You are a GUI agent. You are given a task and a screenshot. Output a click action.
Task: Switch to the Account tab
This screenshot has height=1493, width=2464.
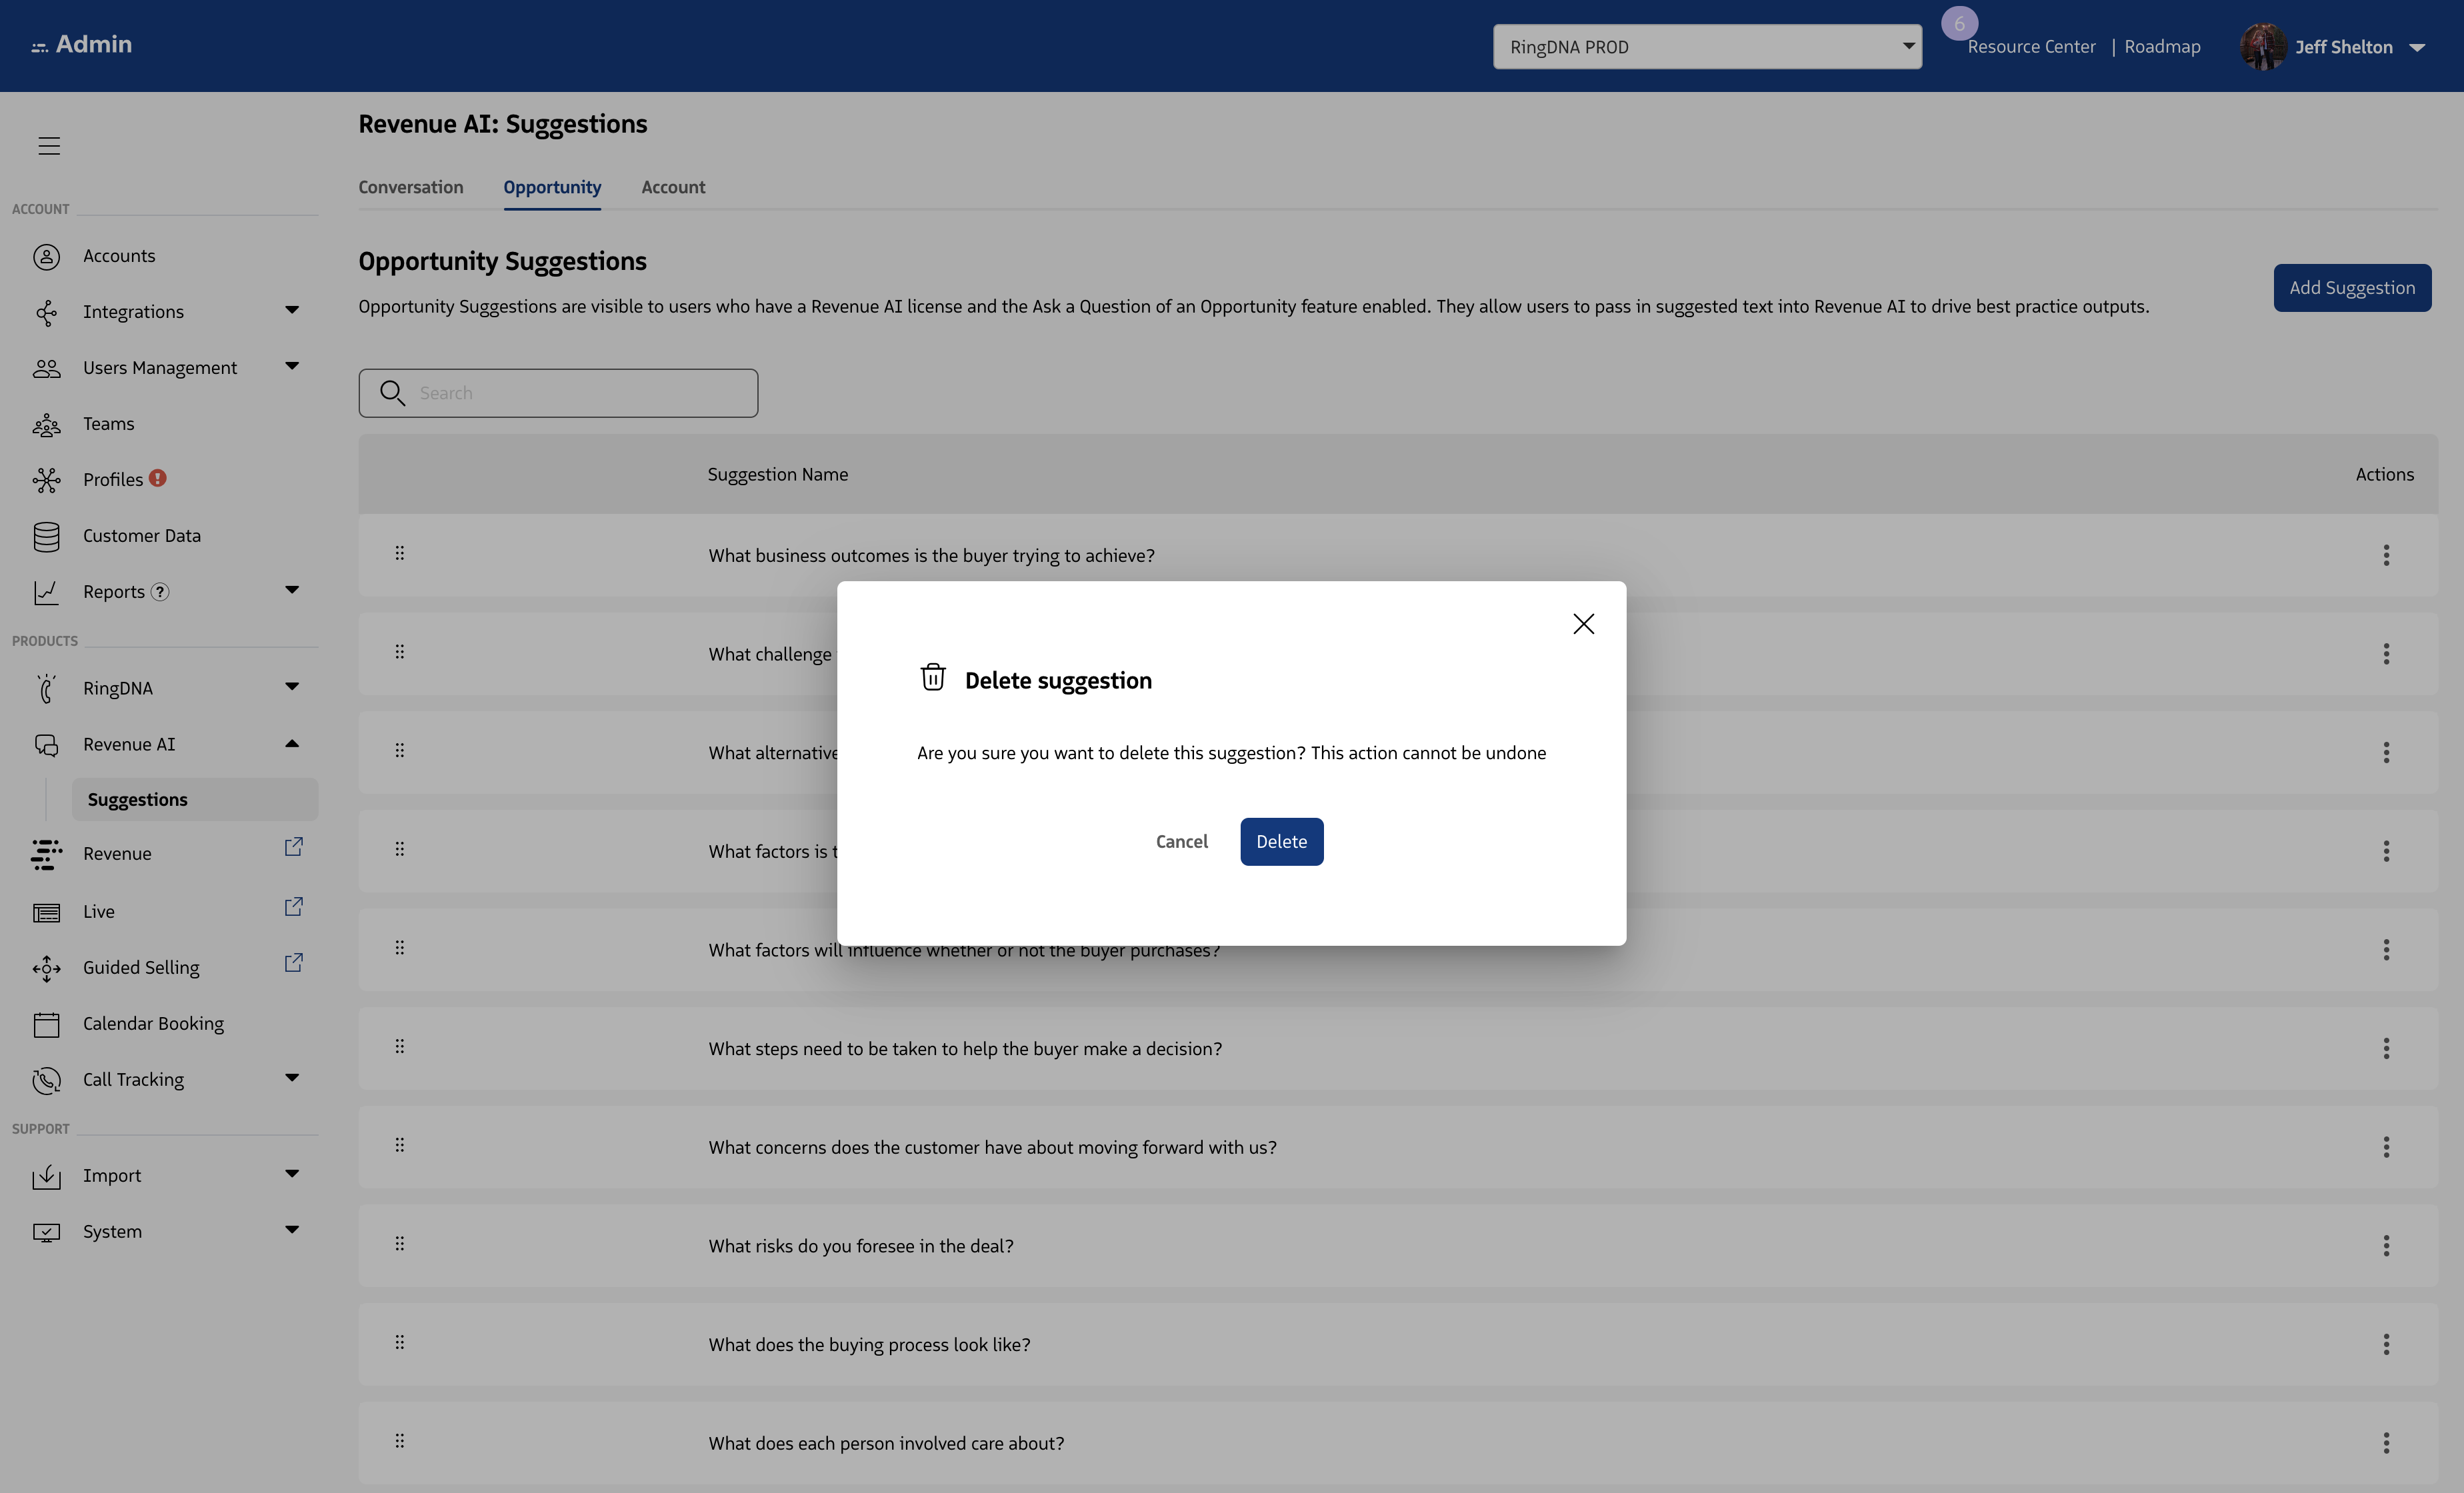pyautogui.click(x=673, y=187)
